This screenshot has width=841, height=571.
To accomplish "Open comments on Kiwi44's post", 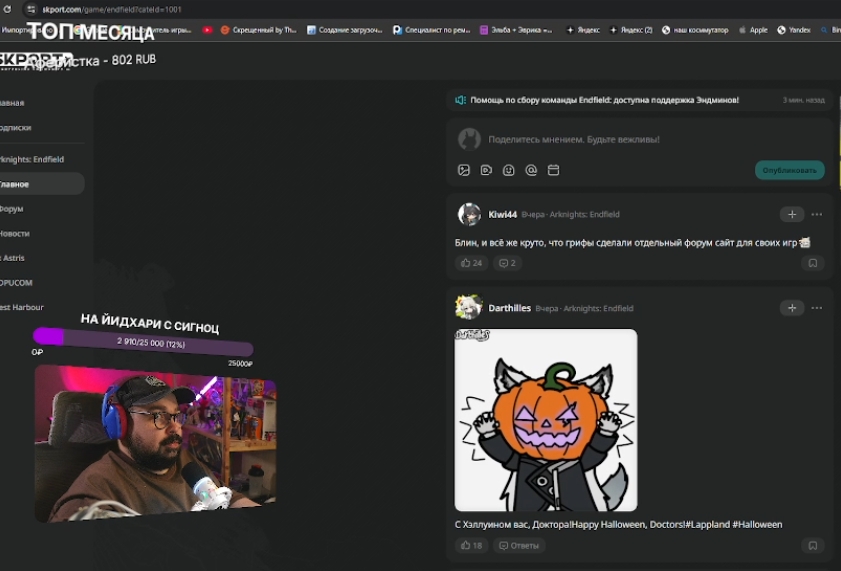I will click(507, 263).
